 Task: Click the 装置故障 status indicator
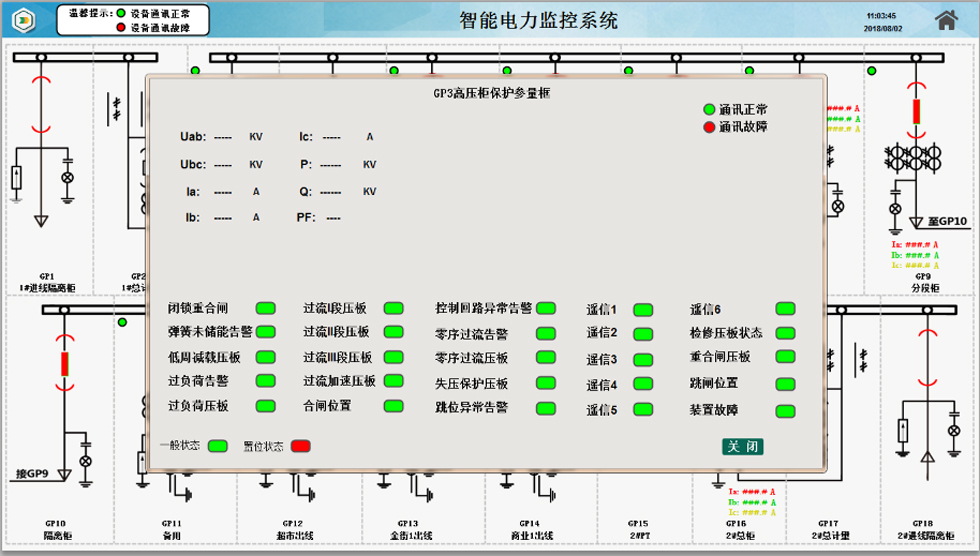tap(785, 411)
